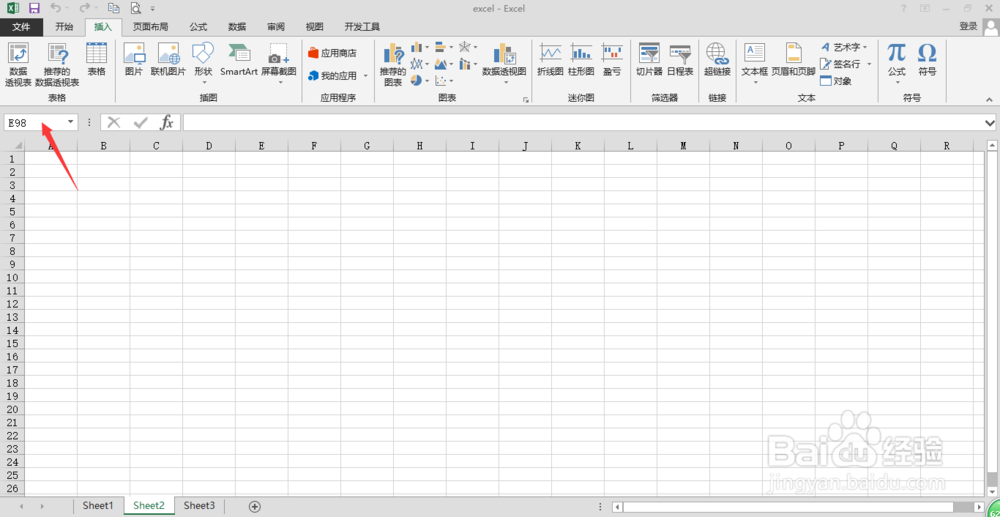Expand the formula bar
This screenshot has height=517, width=1000.
point(990,122)
